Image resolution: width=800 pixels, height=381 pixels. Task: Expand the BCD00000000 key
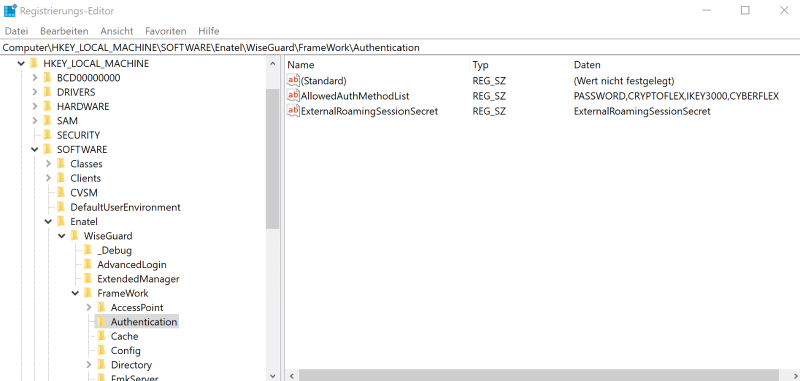coord(35,78)
